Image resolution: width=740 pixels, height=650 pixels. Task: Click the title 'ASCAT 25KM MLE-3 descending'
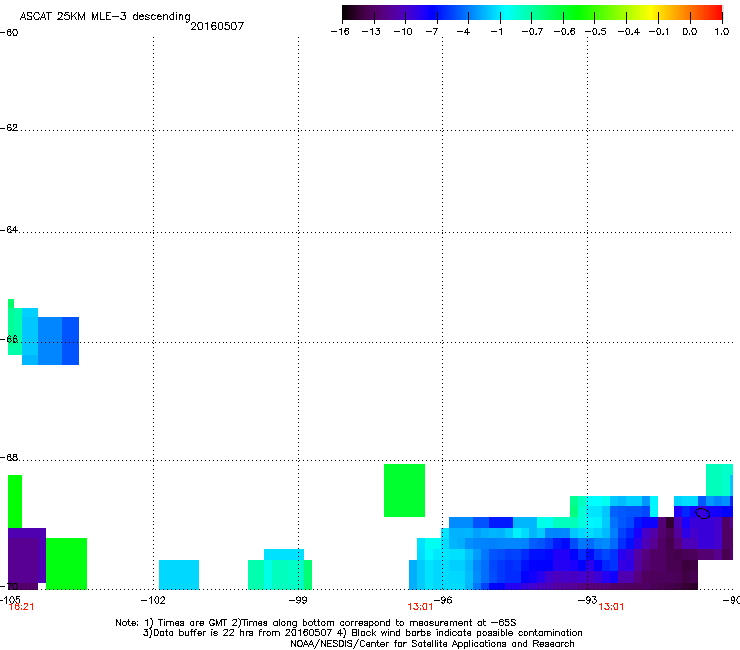click(x=105, y=17)
